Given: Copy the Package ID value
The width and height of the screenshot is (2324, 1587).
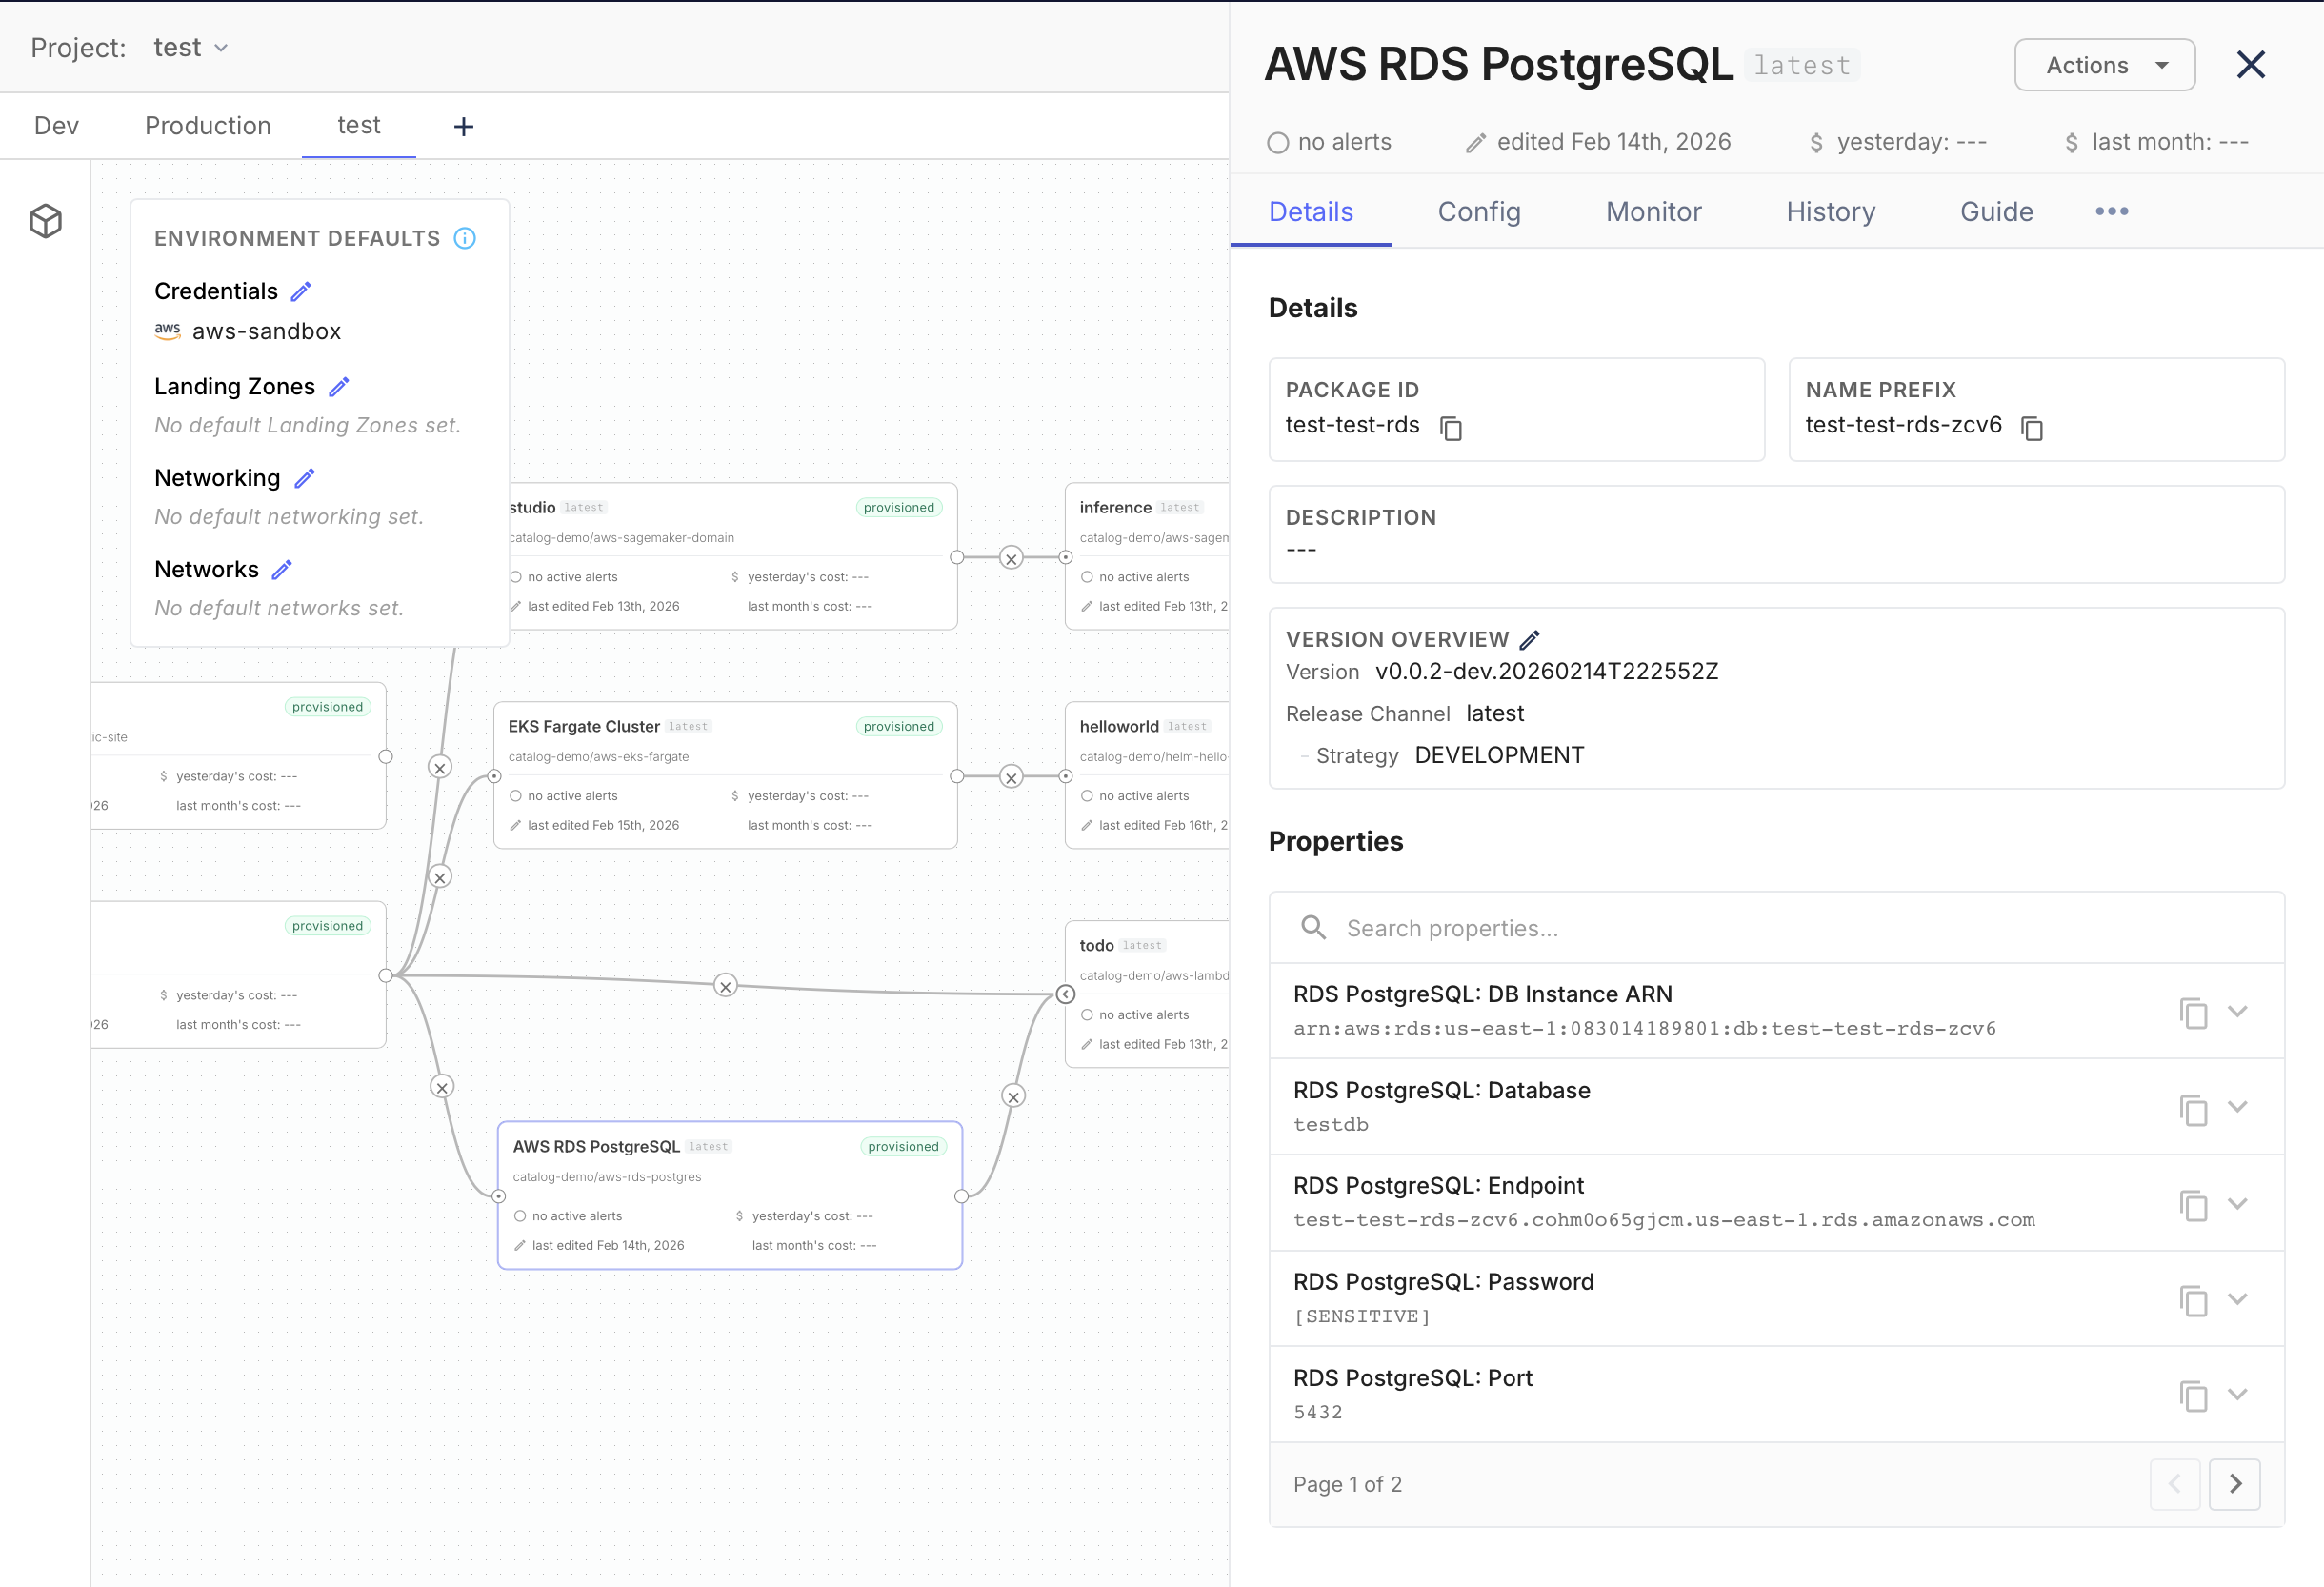Looking at the screenshot, I should [x=1452, y=428].
